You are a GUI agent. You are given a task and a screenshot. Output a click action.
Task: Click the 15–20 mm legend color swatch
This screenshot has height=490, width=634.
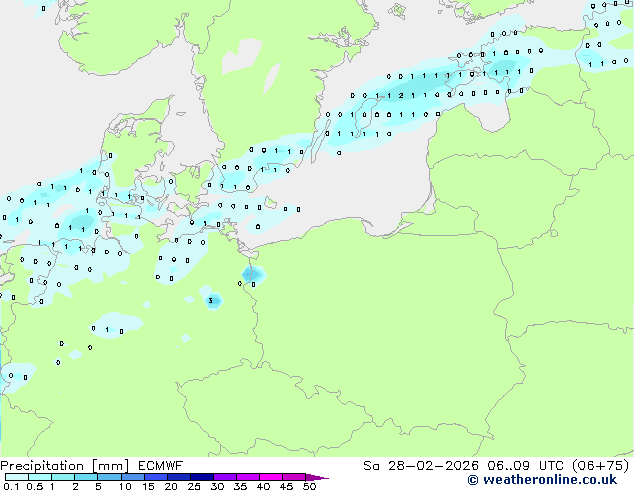(156, 477)
